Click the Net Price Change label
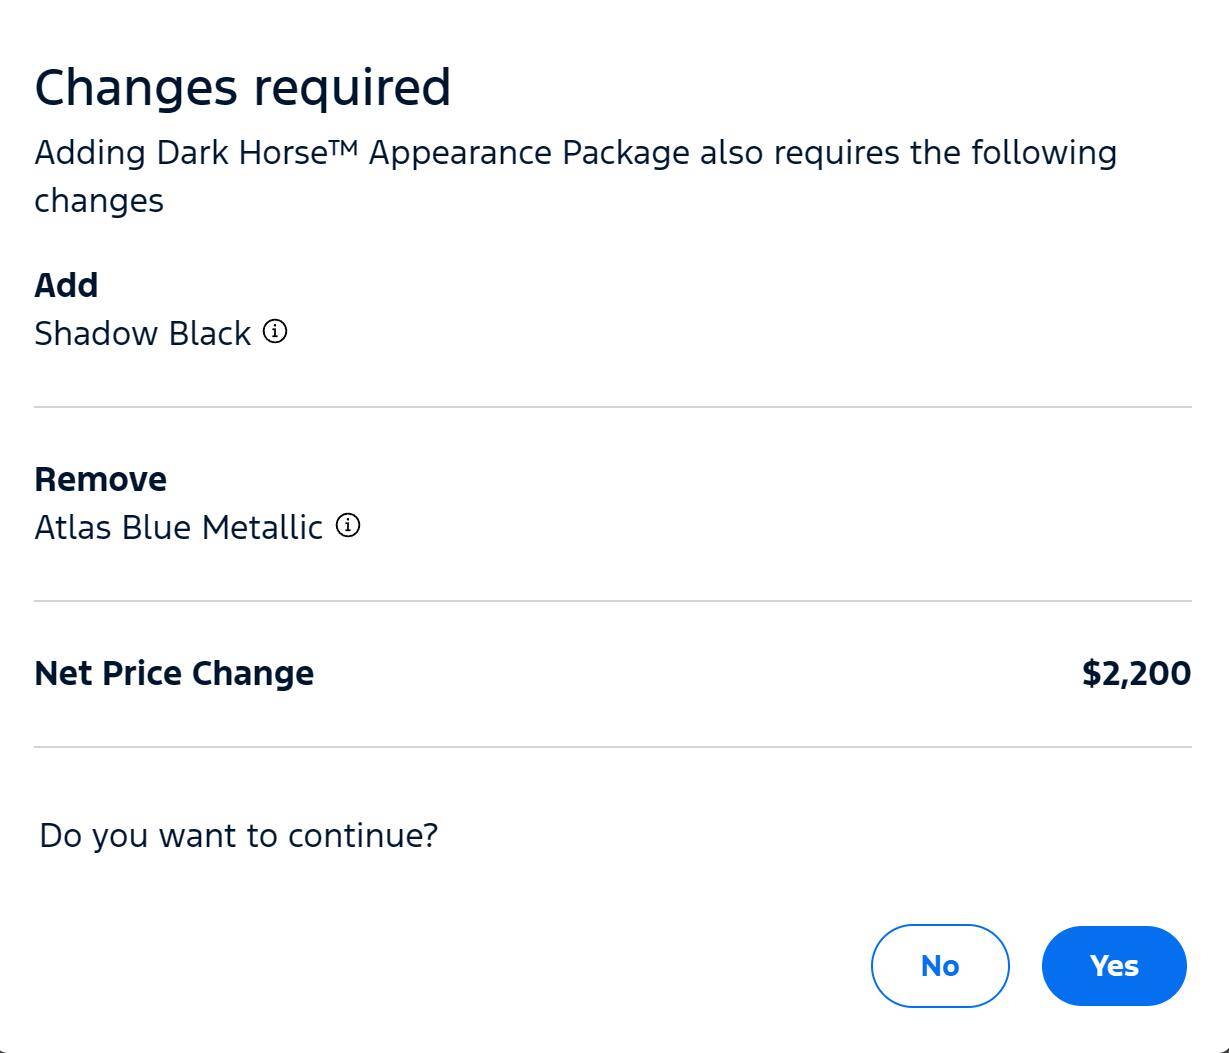This screenshot has height=1053, width=1229. point(174,673)
